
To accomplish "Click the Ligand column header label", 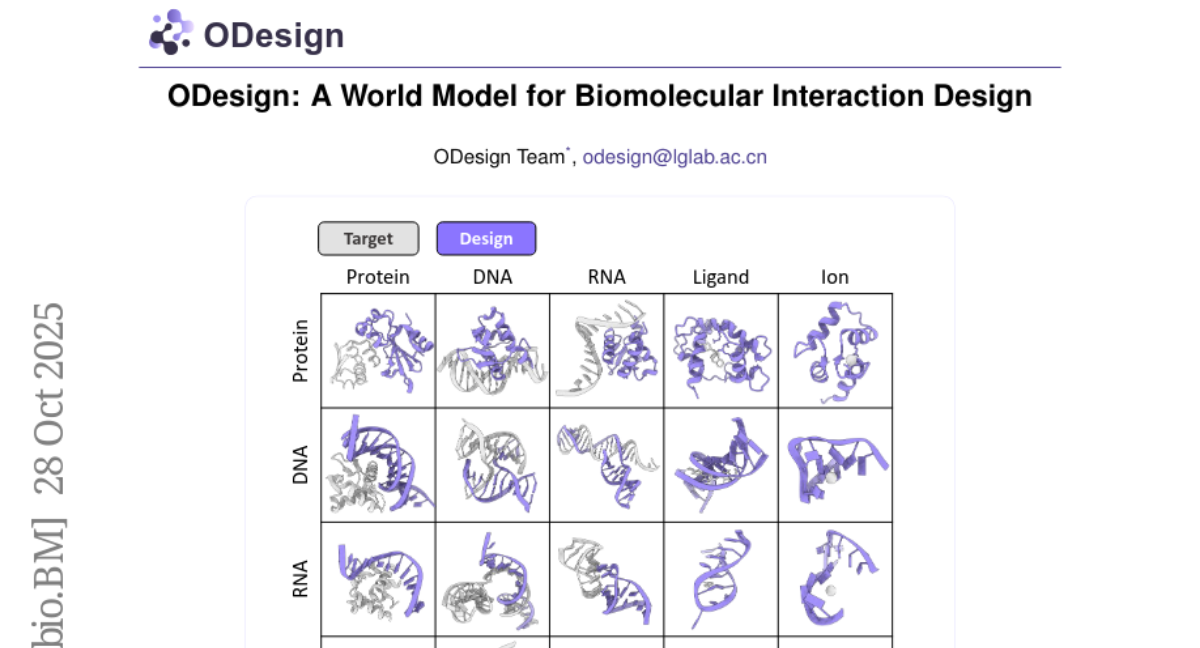I will (x=720, y=277).
